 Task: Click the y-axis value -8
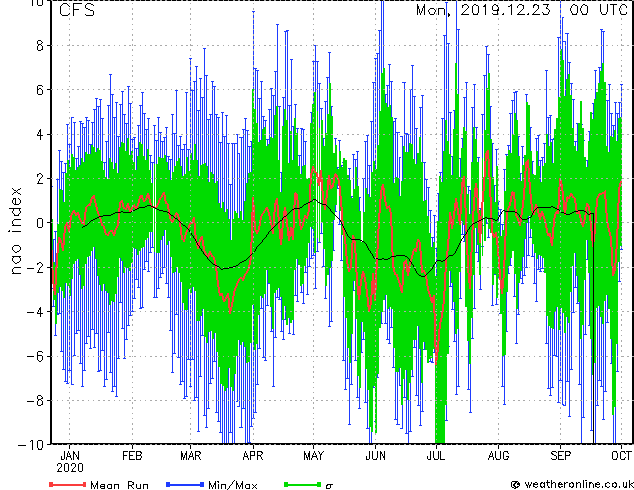[x=35, y=400]
